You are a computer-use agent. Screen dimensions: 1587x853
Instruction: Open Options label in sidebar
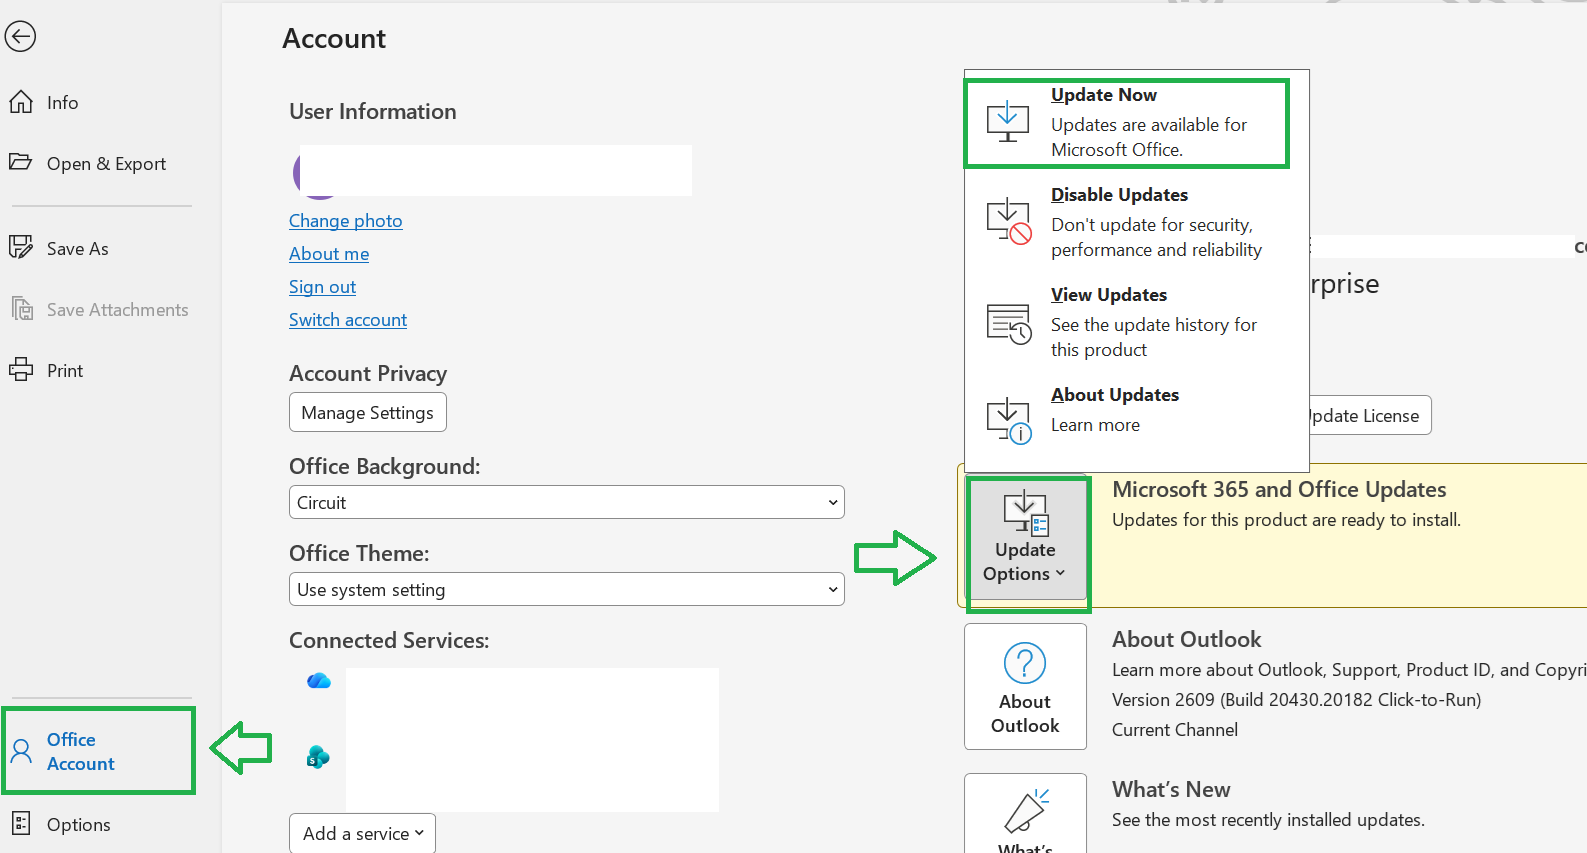(79, 825)
